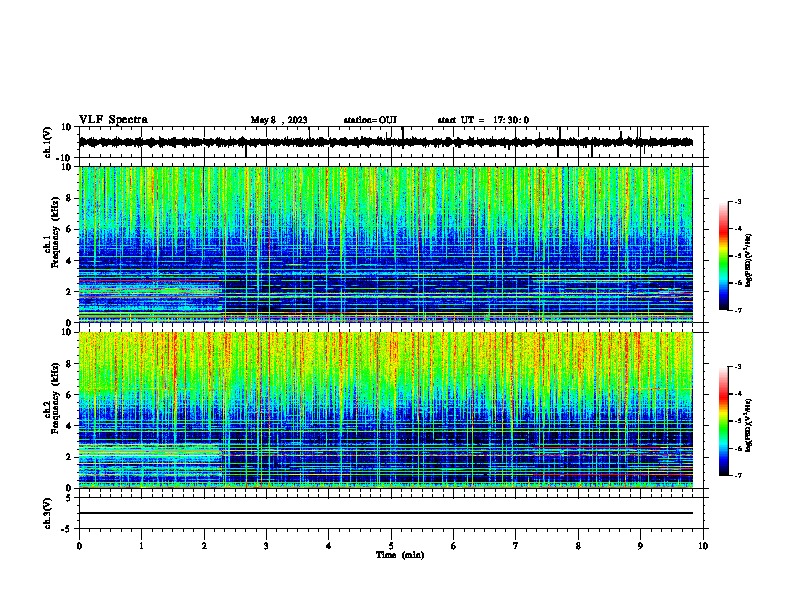Click time axis tick label 9
Image resolution: width=792 pixels, height=612 pixels.
point(640,546)
